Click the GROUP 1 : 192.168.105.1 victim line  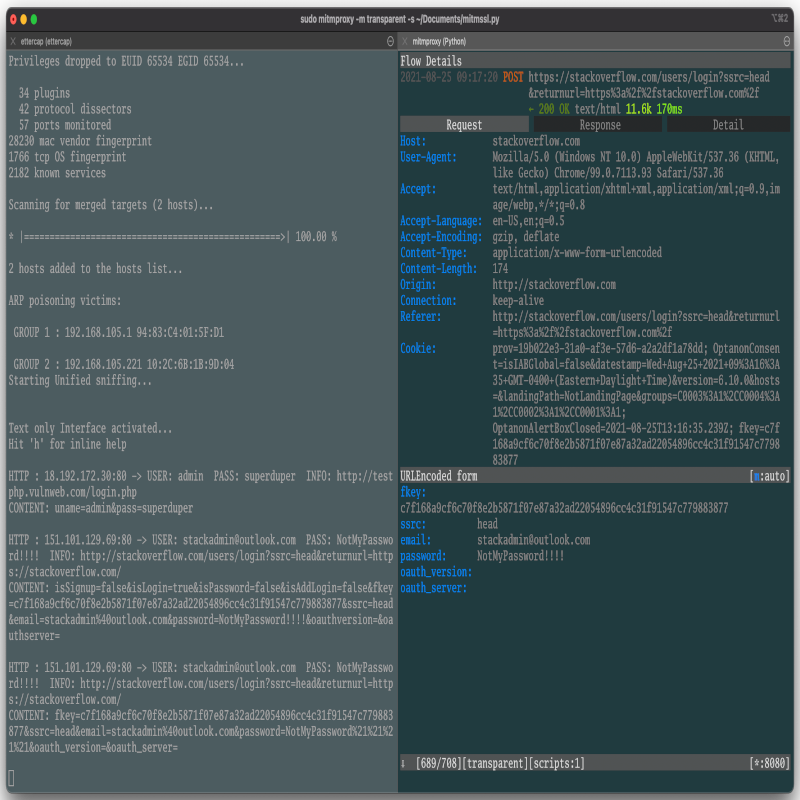tap(118, 332)
